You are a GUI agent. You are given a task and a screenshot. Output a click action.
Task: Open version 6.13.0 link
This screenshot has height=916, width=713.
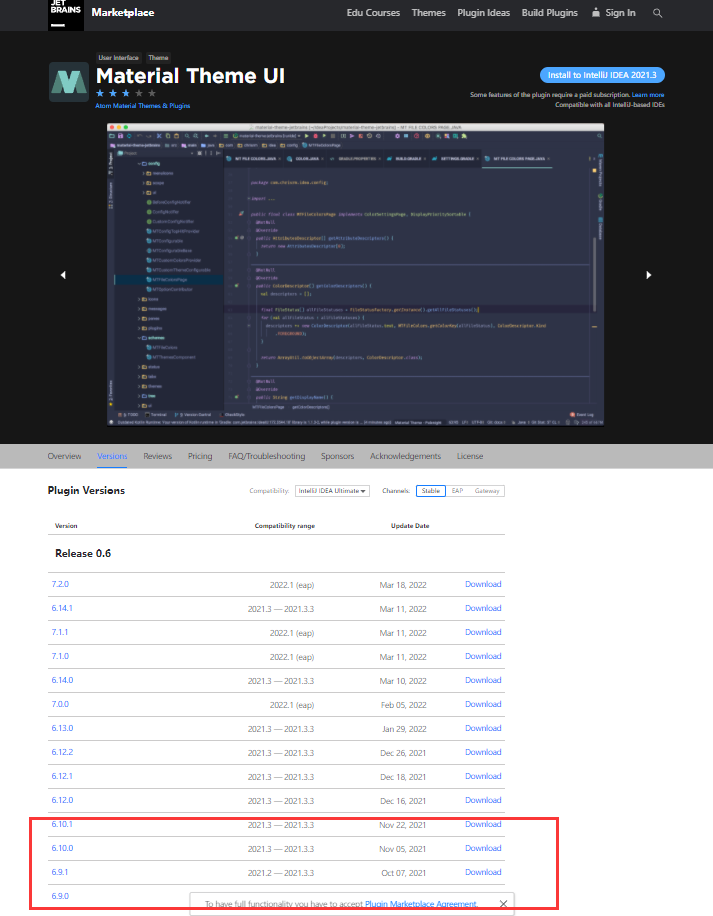click(x=62, y=728)
